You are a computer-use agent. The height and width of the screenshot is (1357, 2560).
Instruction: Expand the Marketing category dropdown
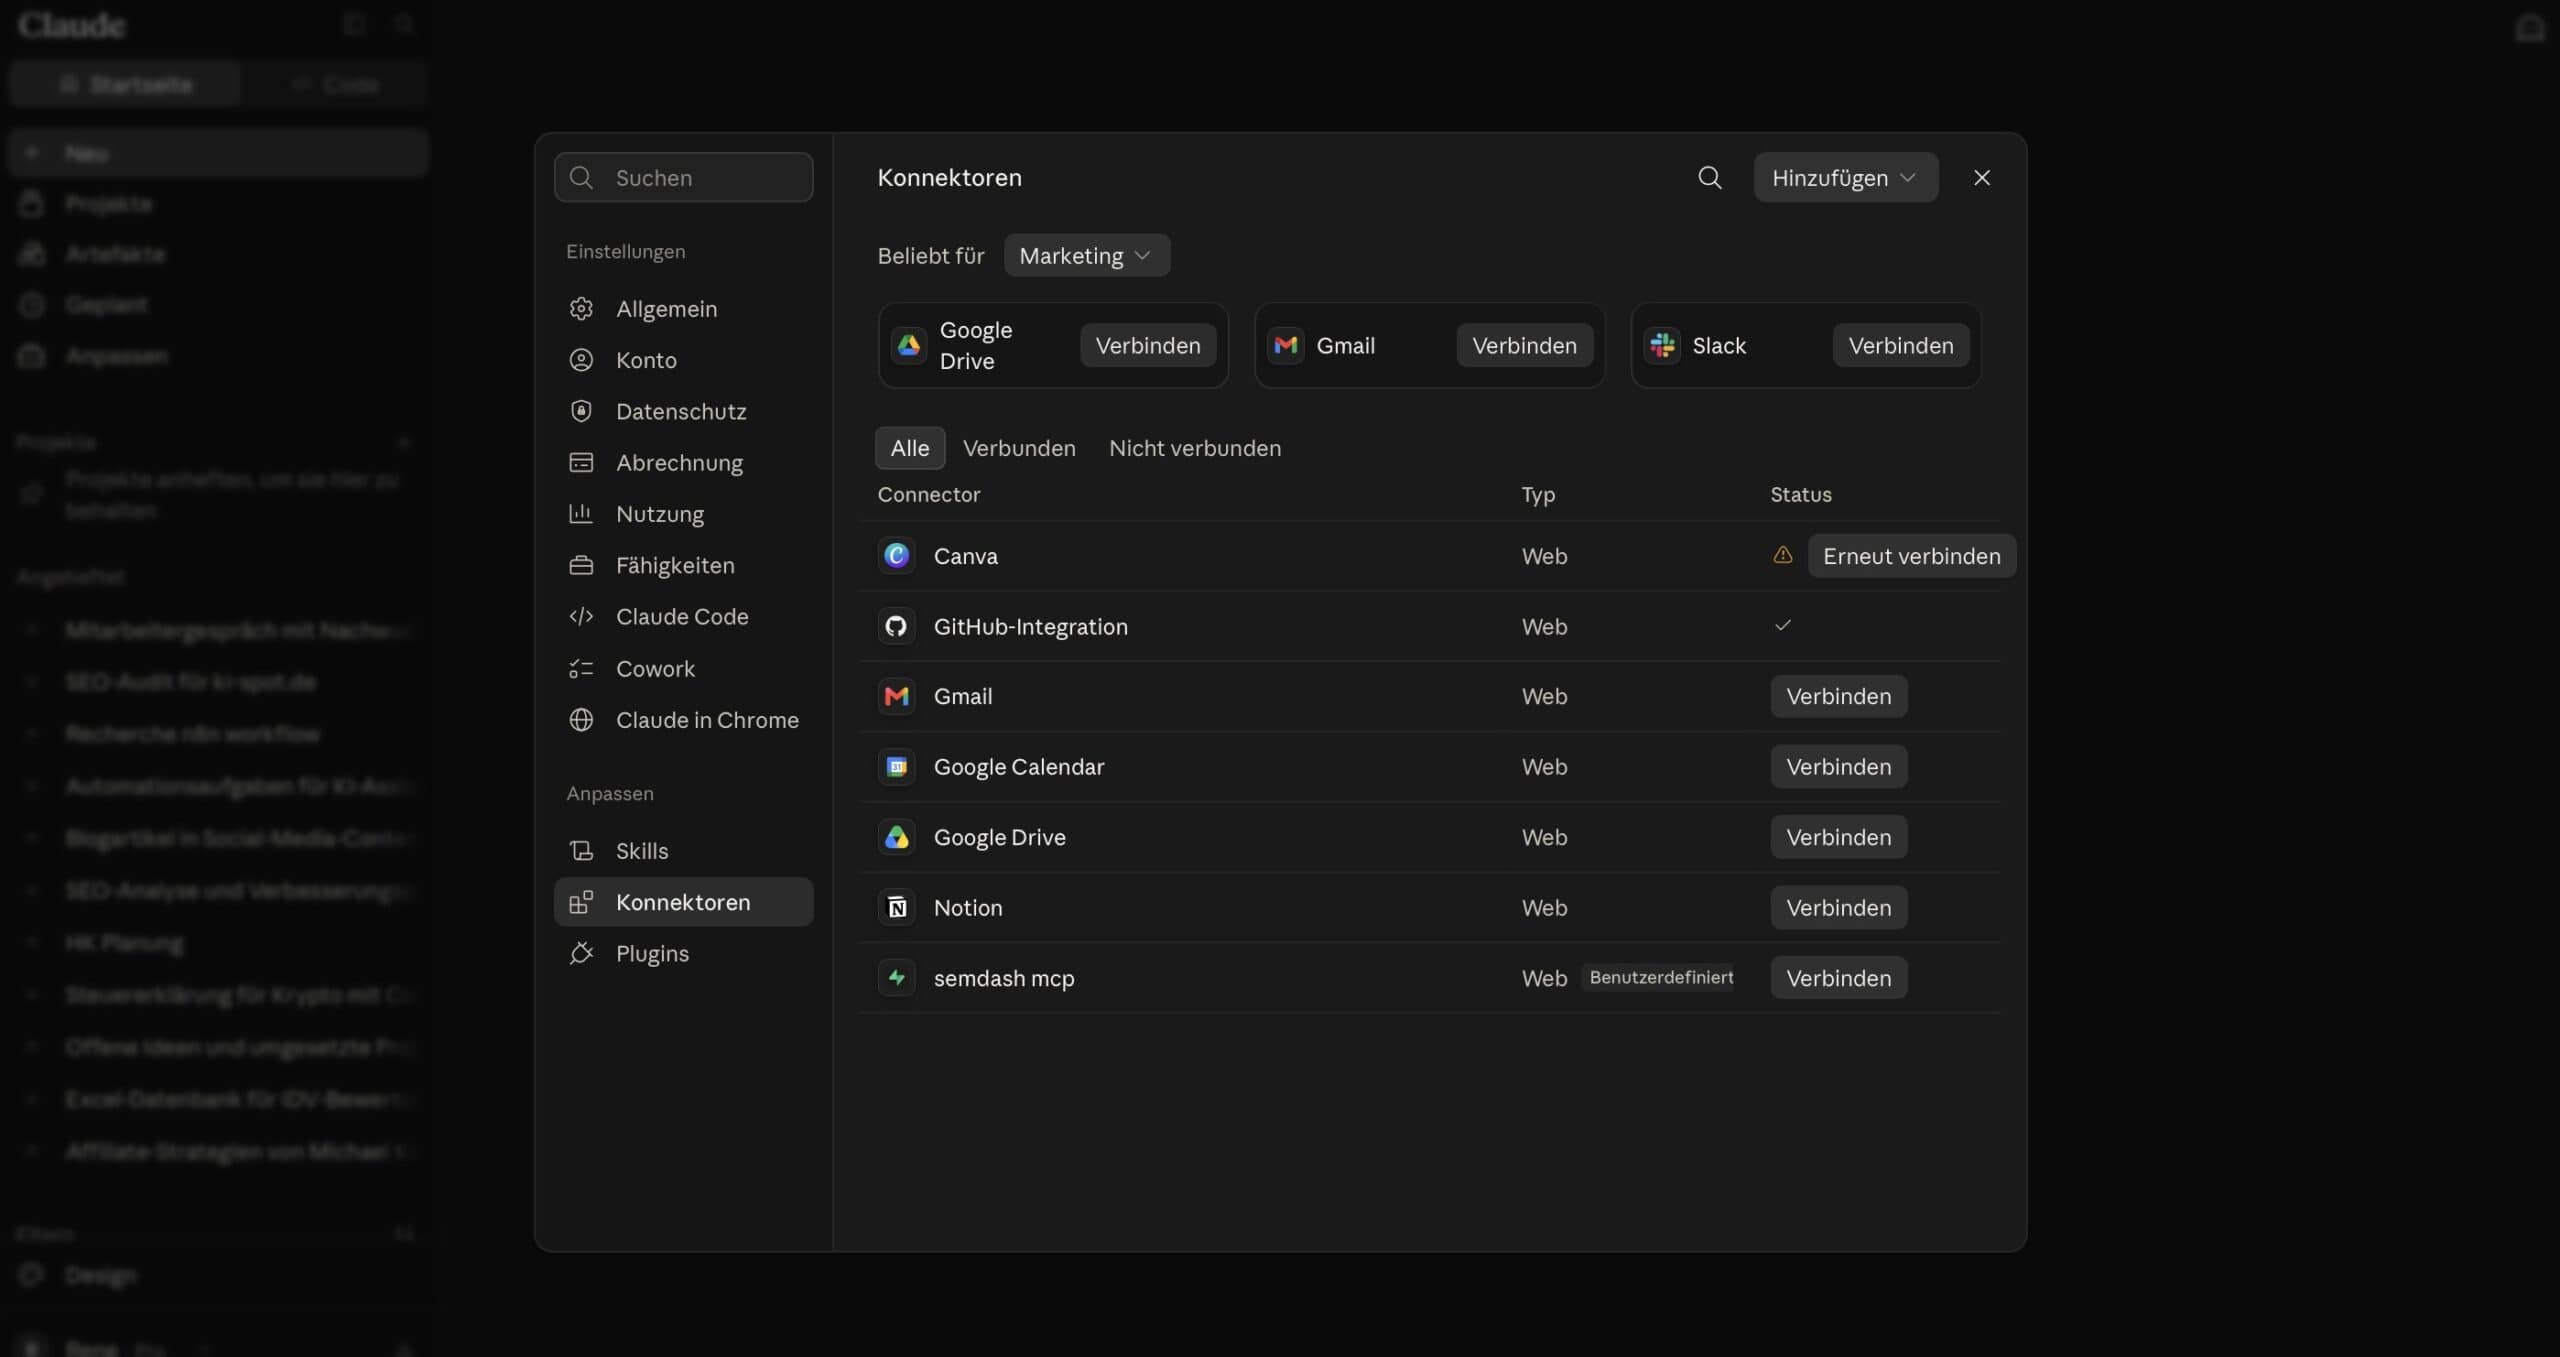tap(1086, 256)
